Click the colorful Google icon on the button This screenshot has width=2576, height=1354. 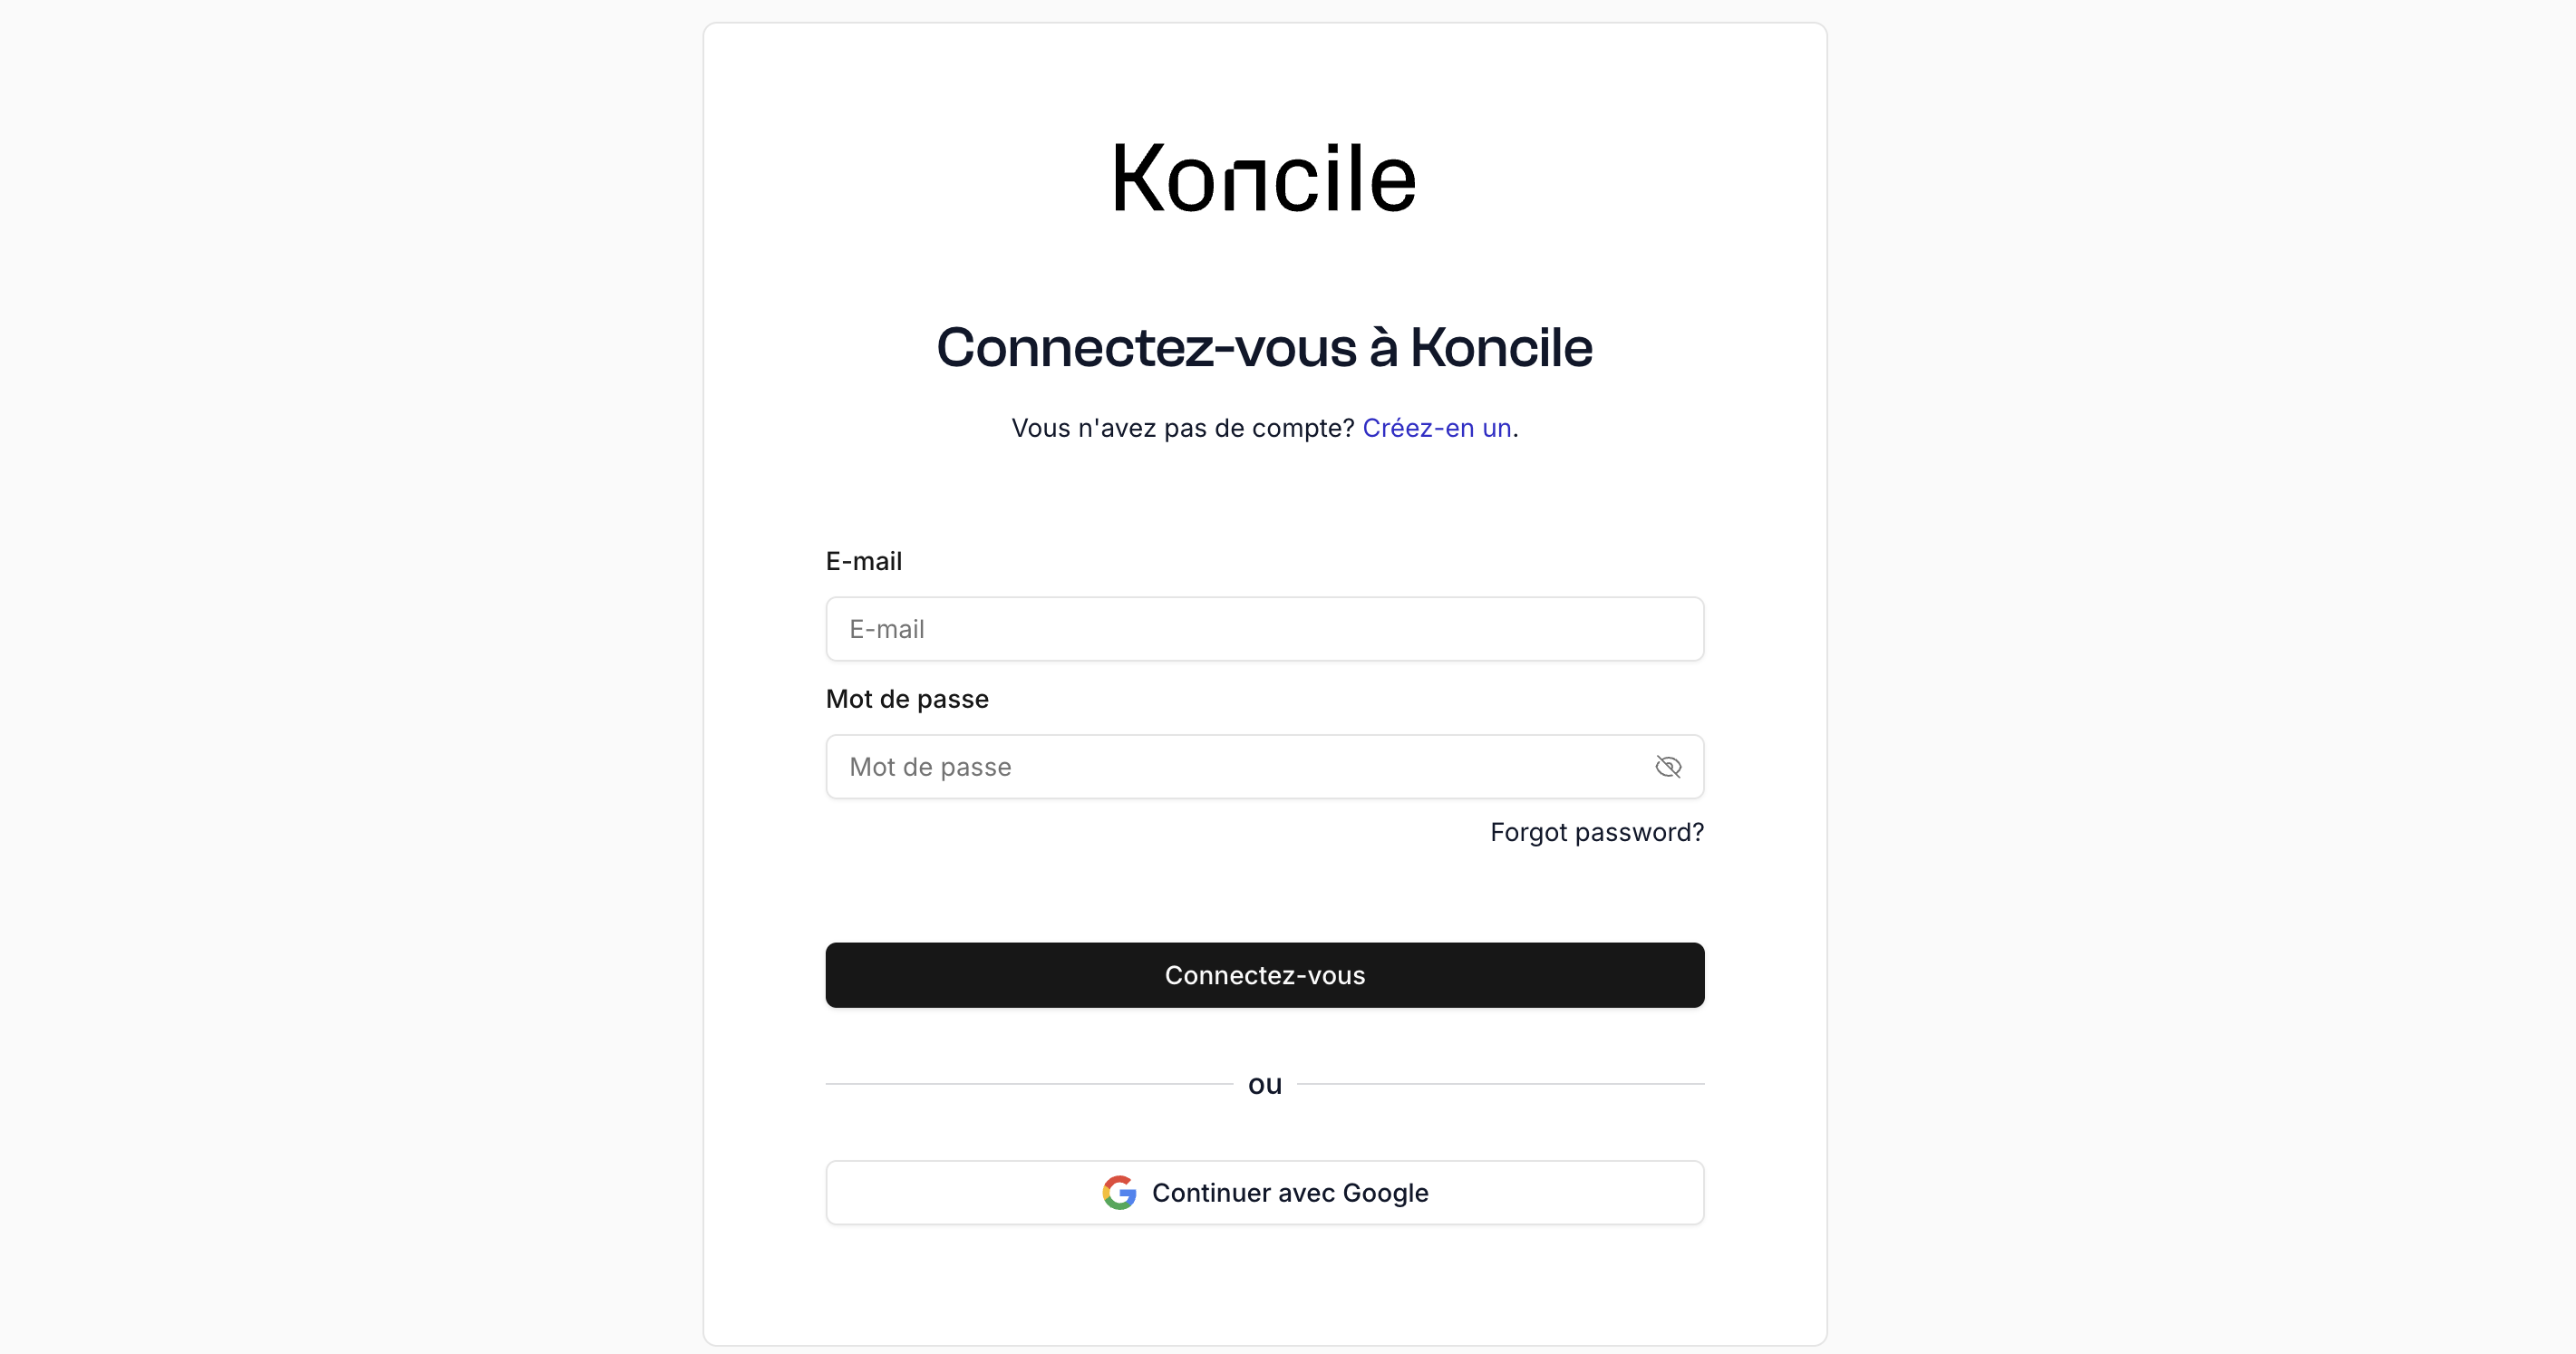point(1119,1192)
